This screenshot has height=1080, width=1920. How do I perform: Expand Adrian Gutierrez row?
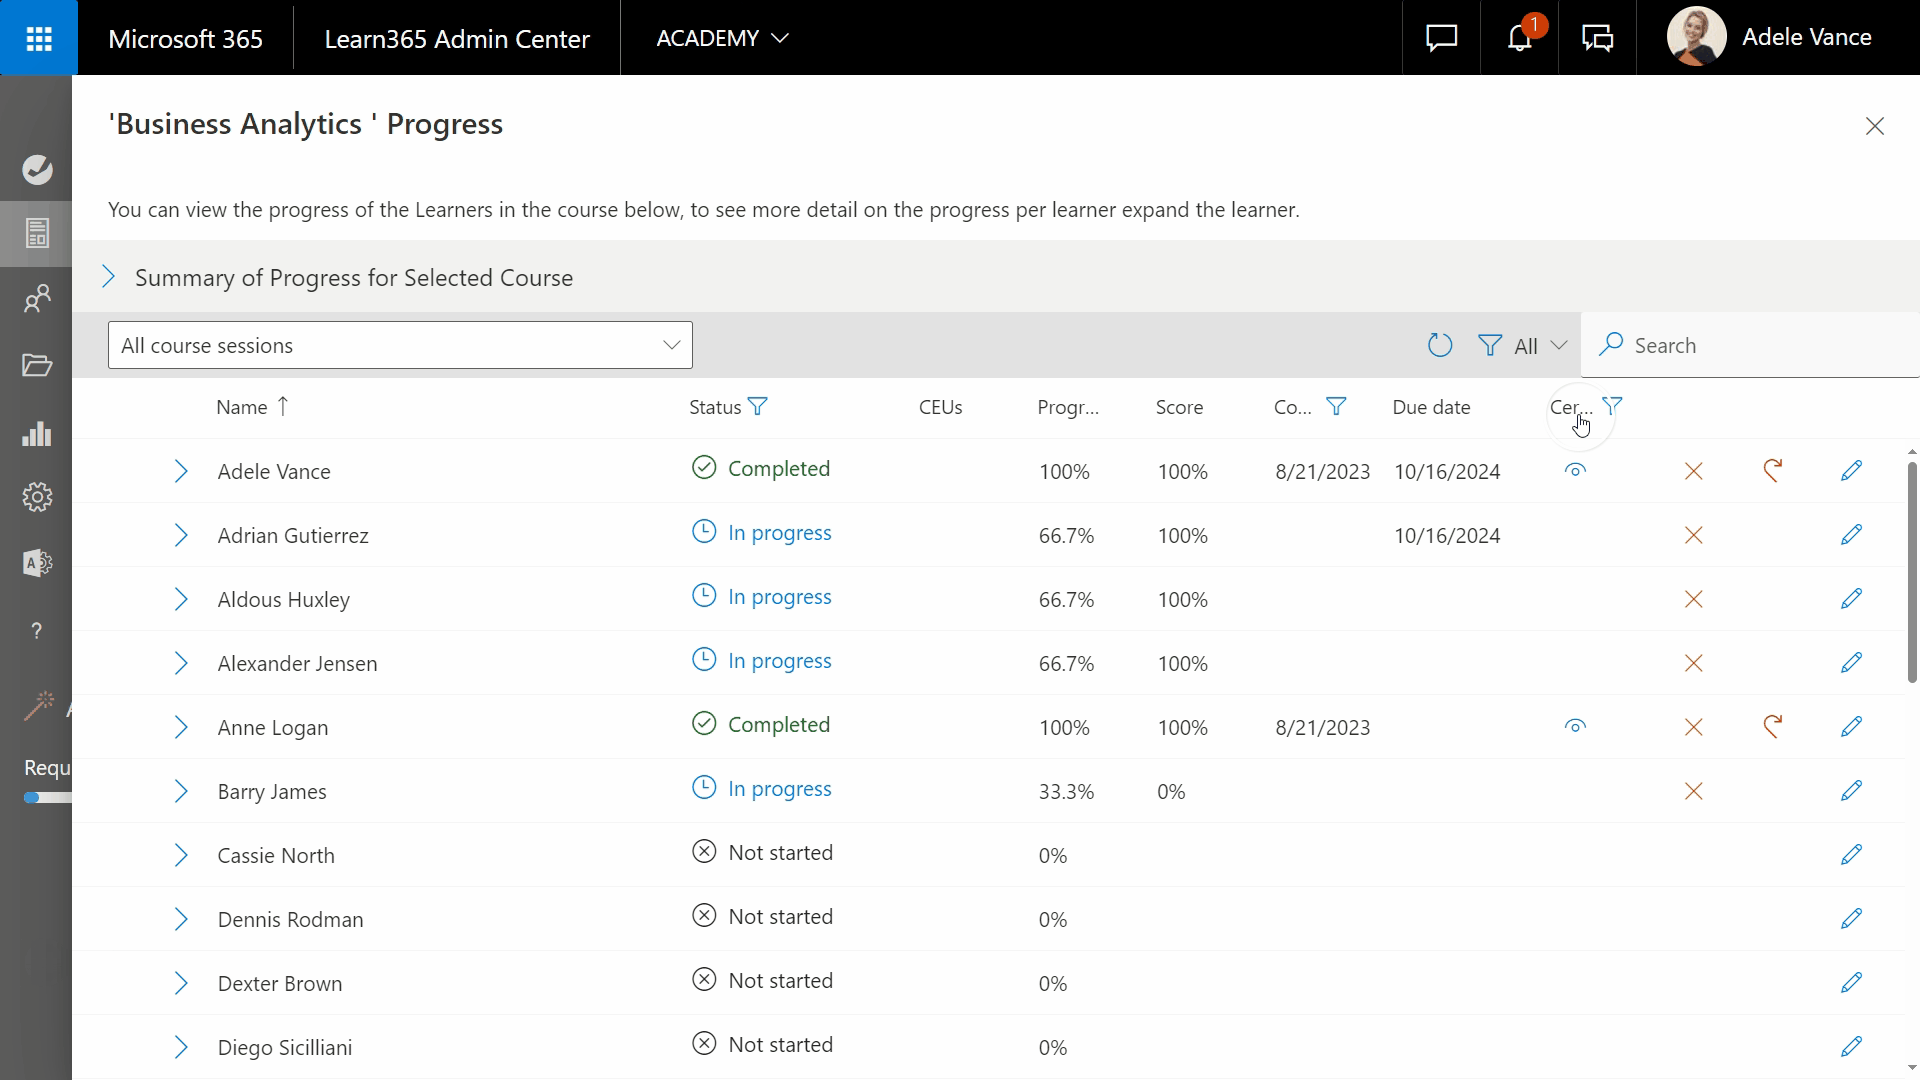[x=181, y=535]
